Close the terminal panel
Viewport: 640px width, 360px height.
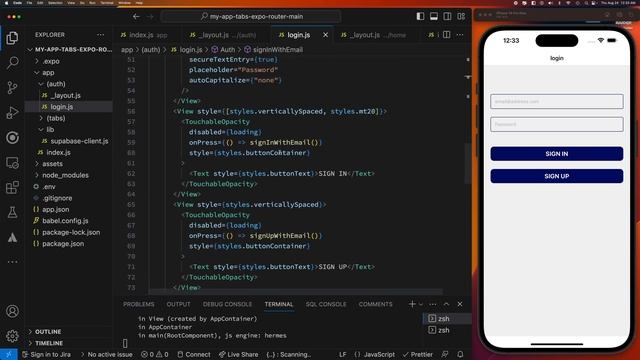click(460, 304)
